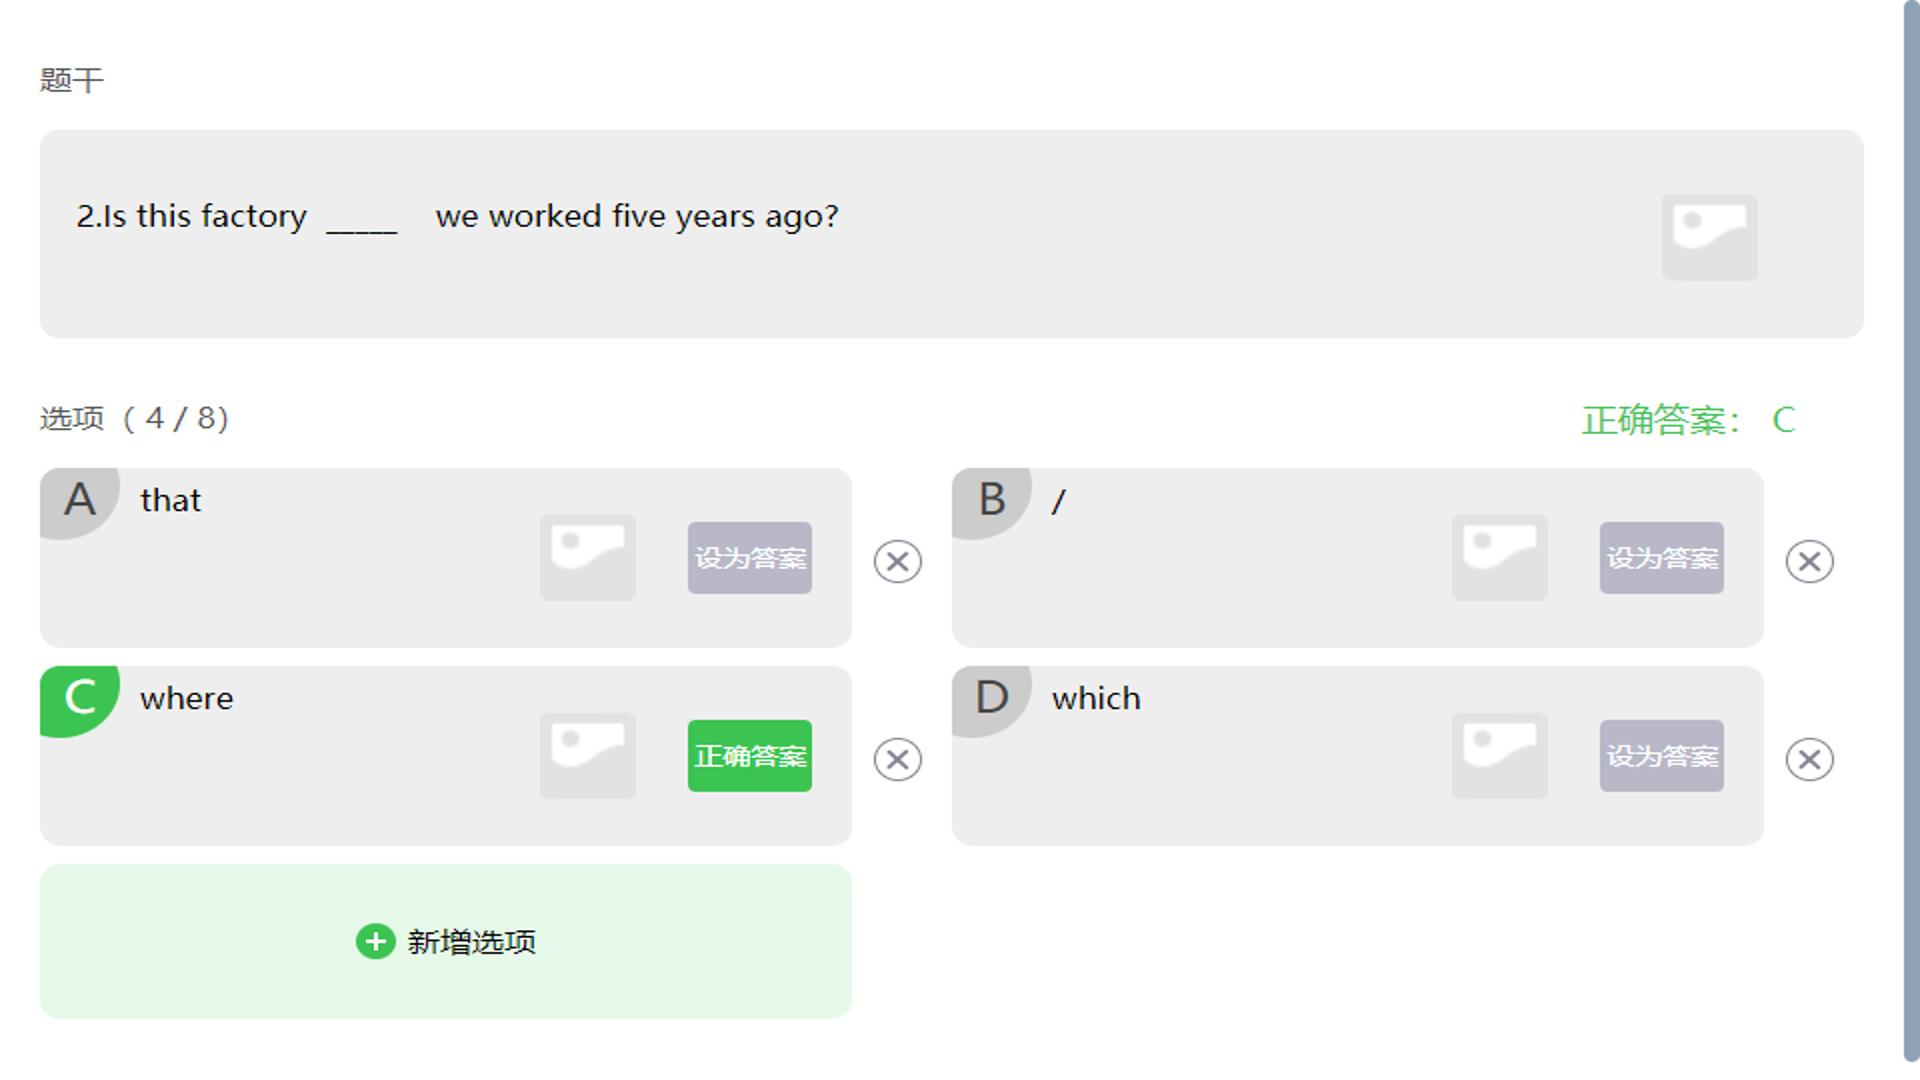Add image to option D
Viewport: 1920px width, 1080px height.
click(x=1500, y=756)
